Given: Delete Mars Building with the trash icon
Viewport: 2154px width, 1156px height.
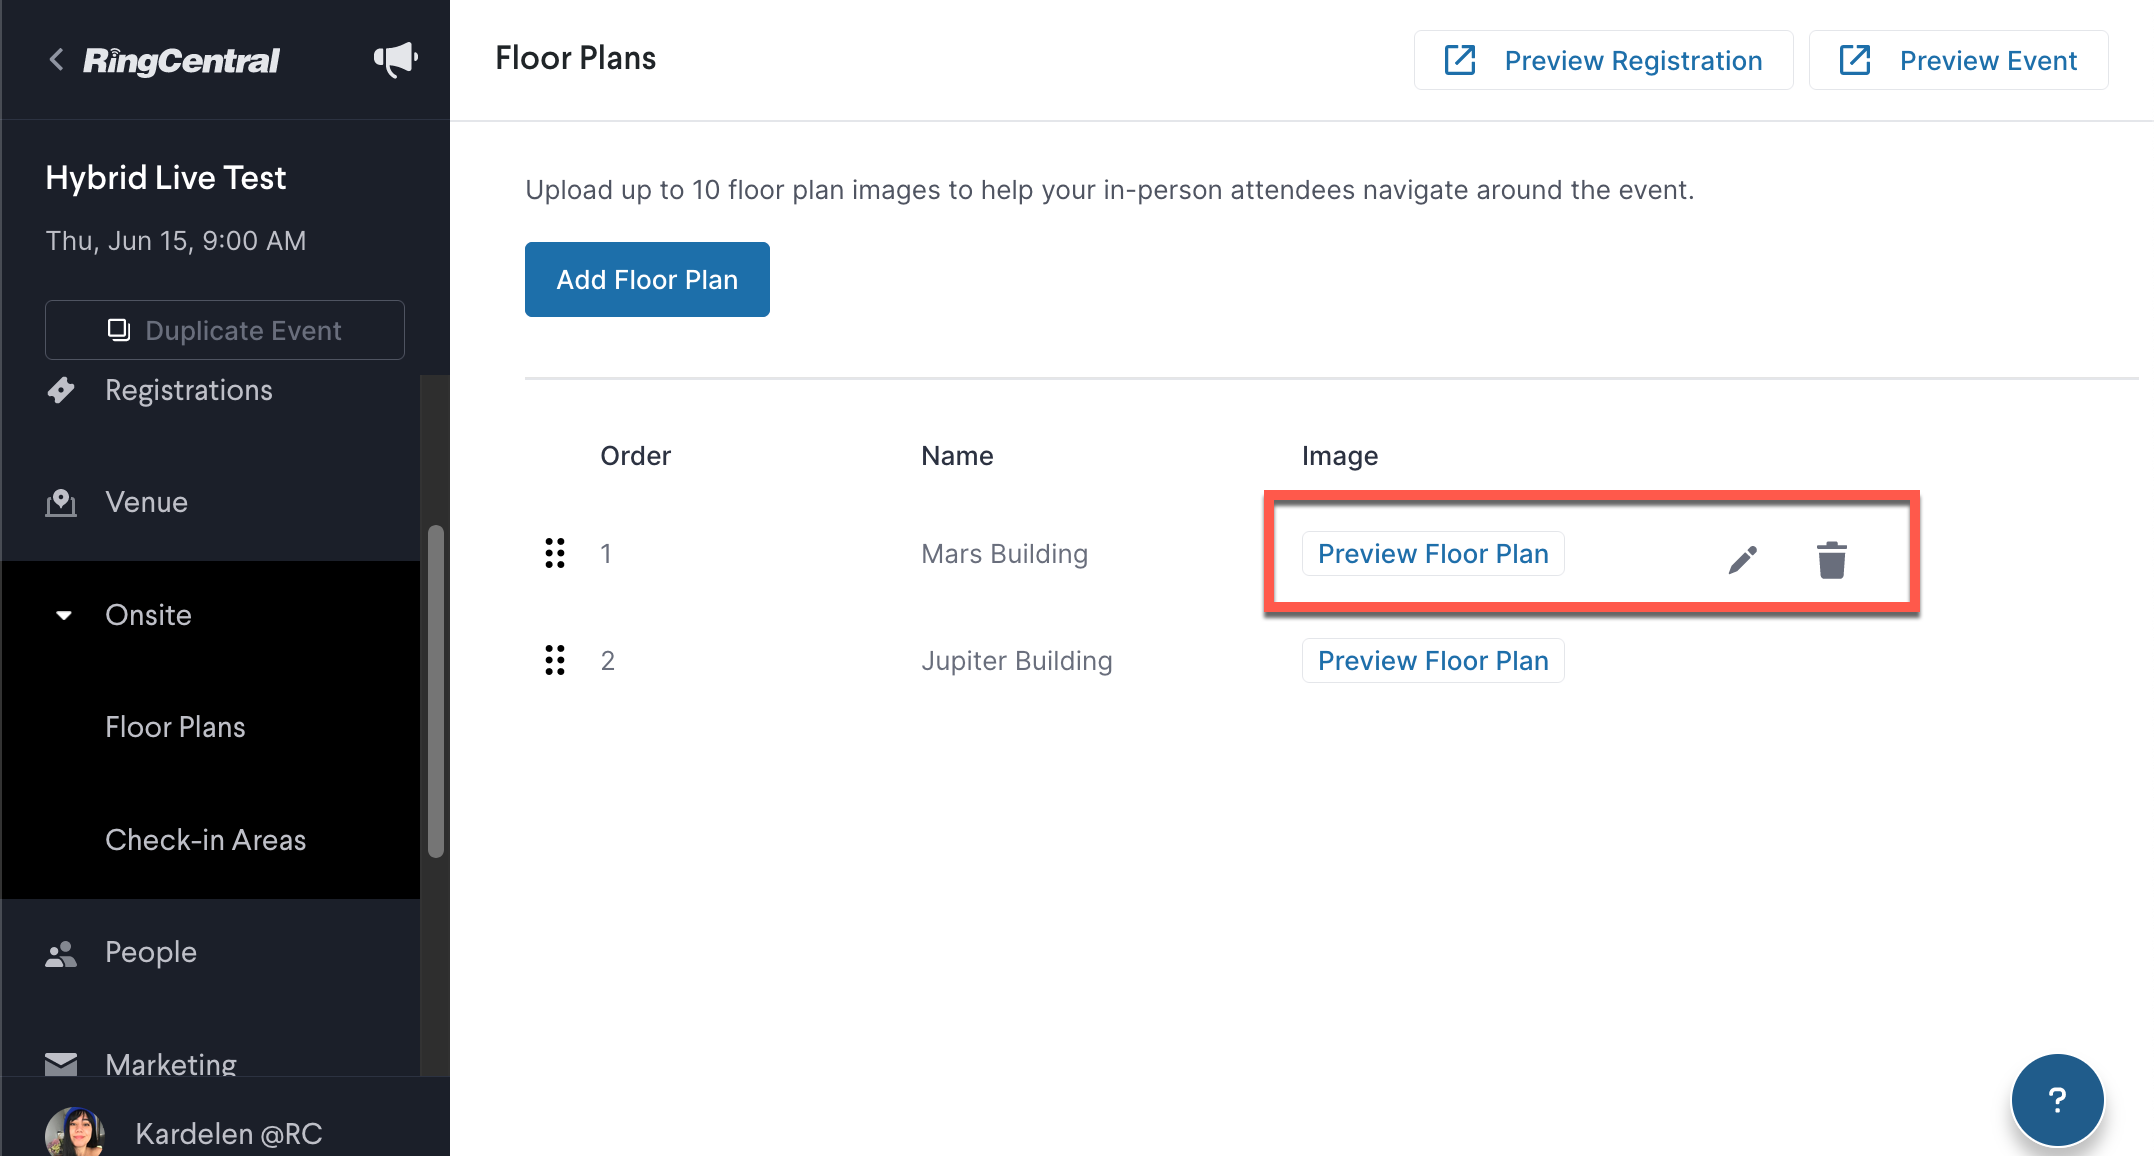Looking at the screenshot, I should tap(1831, 560).
